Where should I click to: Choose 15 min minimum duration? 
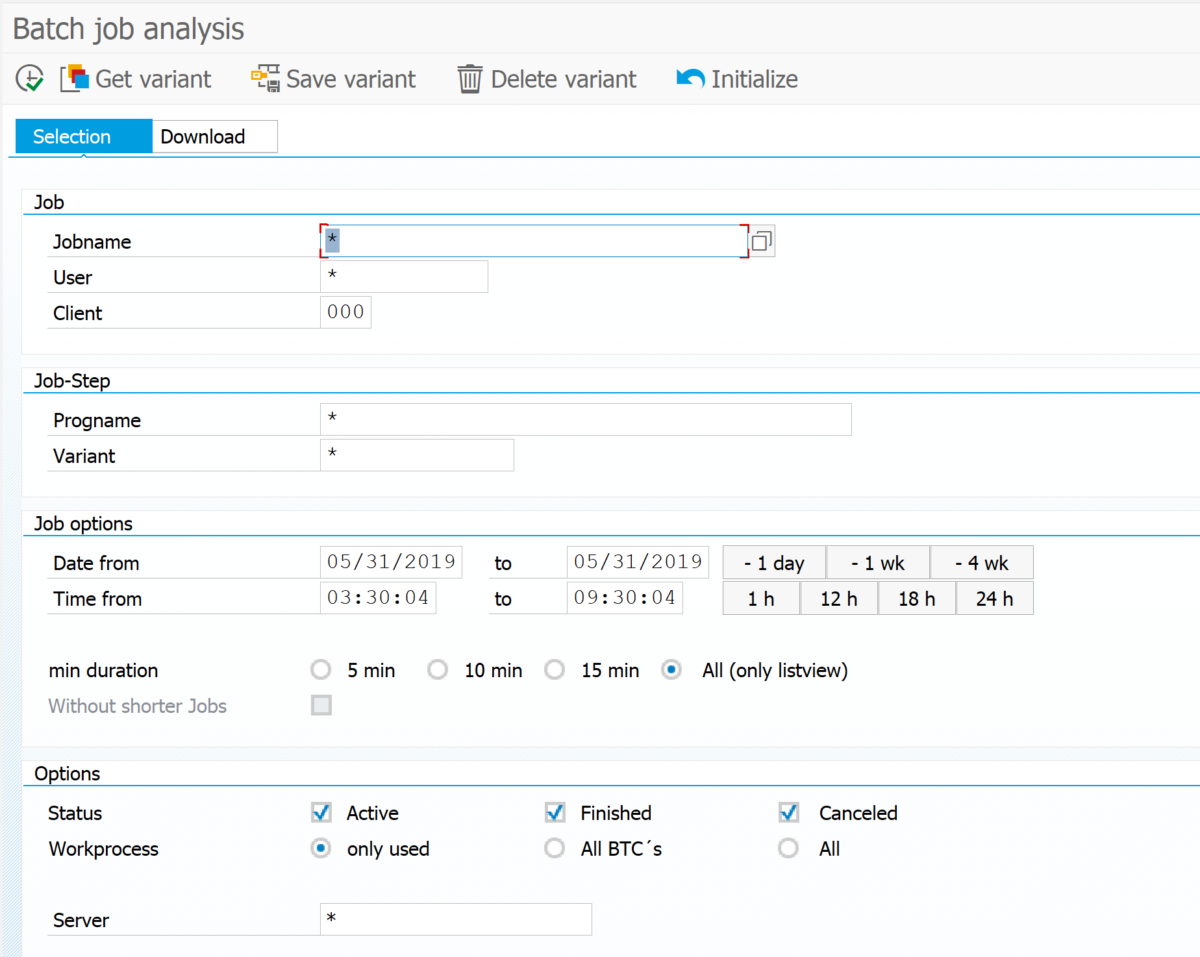[555, 670]
